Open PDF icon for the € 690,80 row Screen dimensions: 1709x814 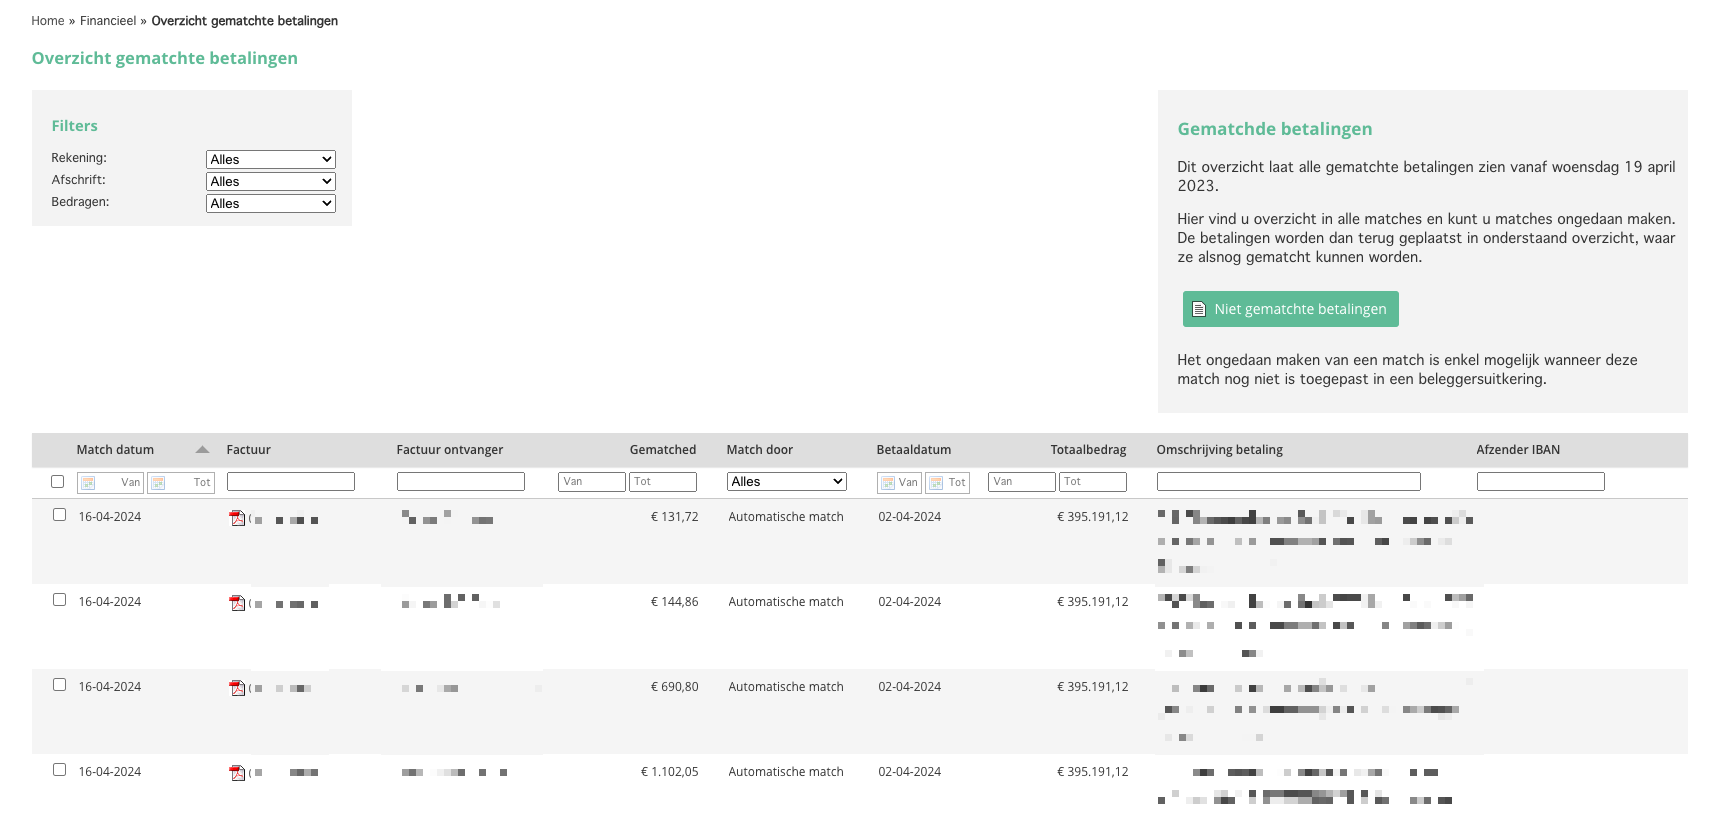[x=237, y=688]
